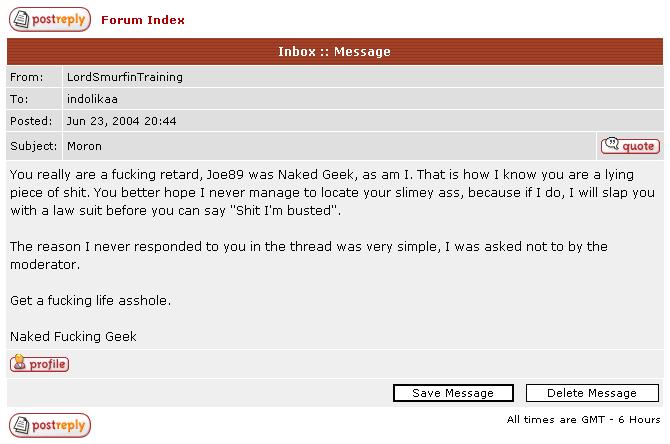Open the Forum Index link
This screenshot has width=670, height=444.
pos(143,20)
